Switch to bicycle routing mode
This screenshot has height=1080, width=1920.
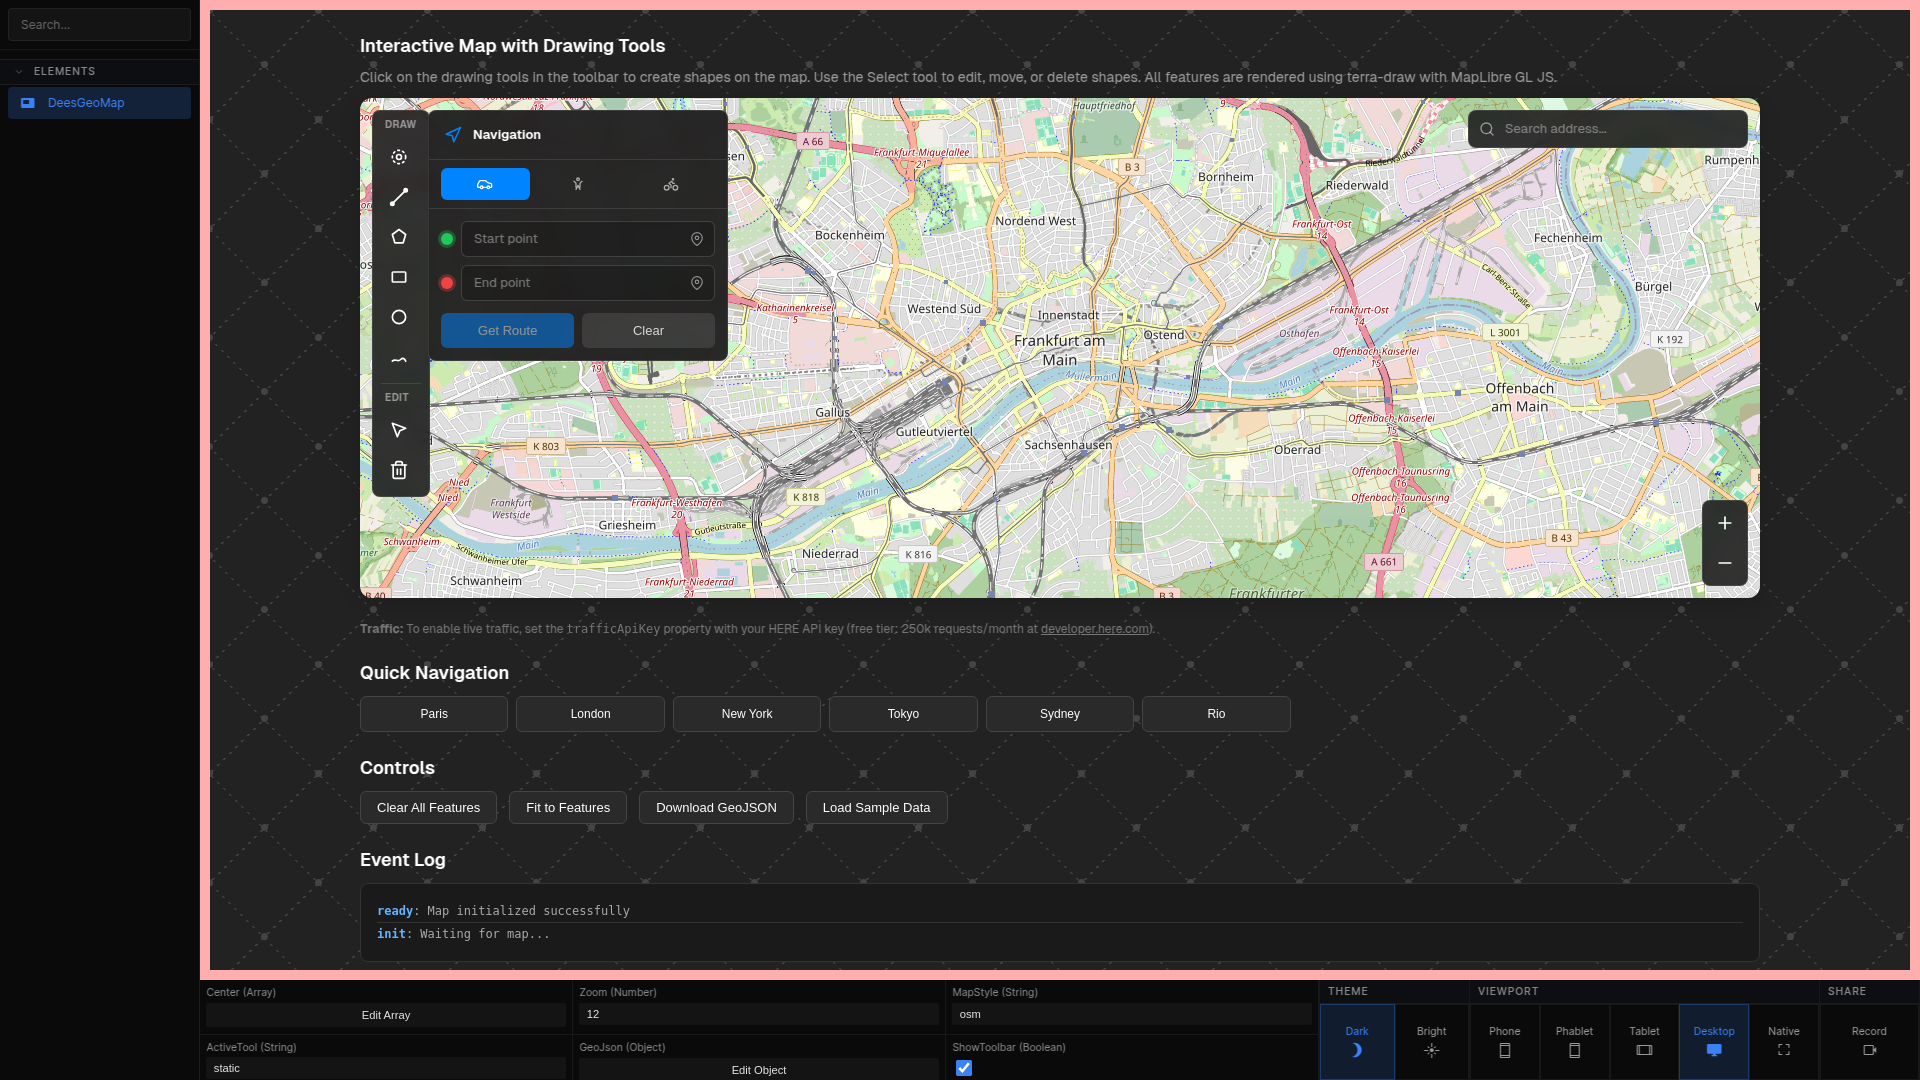tap(671, 184)
